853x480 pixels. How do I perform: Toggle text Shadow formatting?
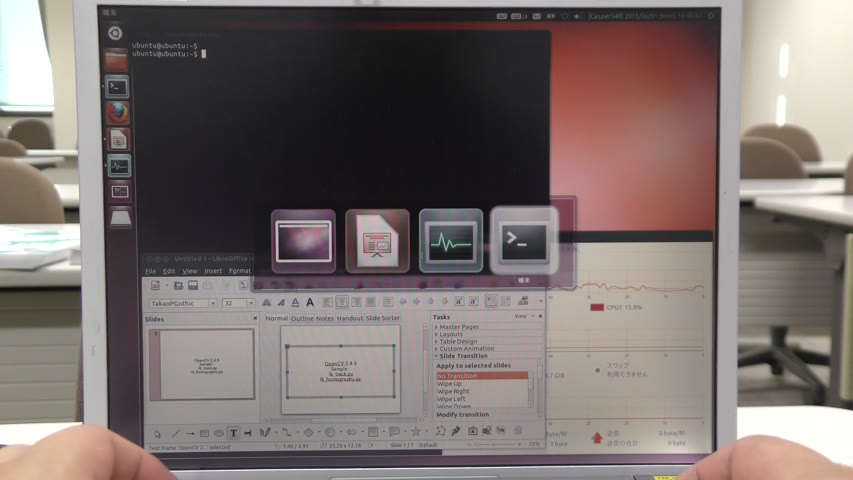click(x=310, y=302)
